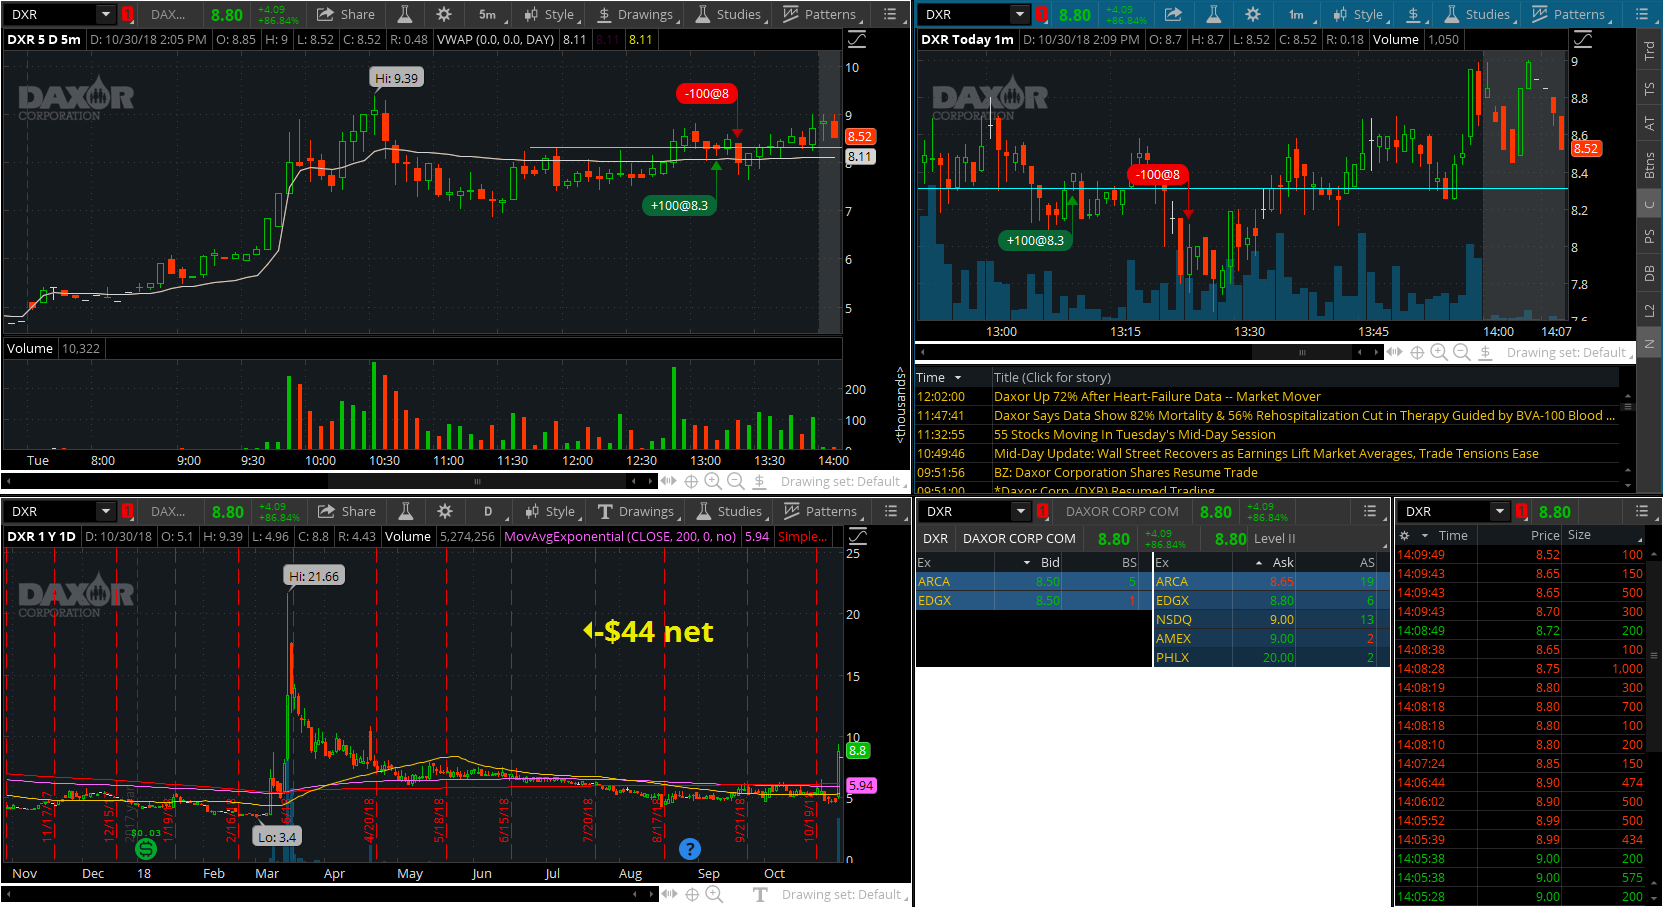Open the dollar drawings dropdown in 1m chart

coord(1415,14)
